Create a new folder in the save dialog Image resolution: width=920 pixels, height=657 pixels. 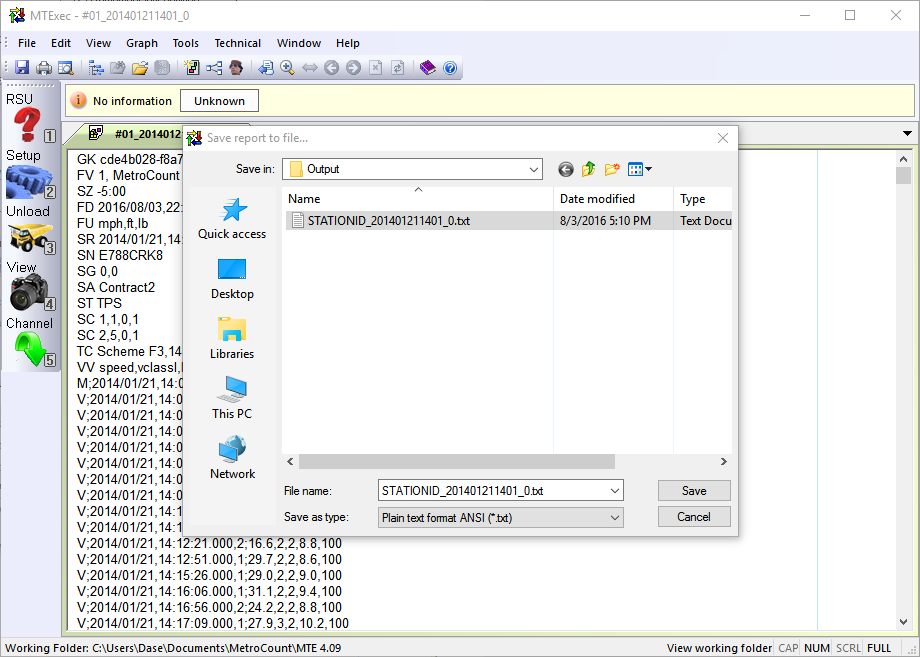click(x=612, y=170)
